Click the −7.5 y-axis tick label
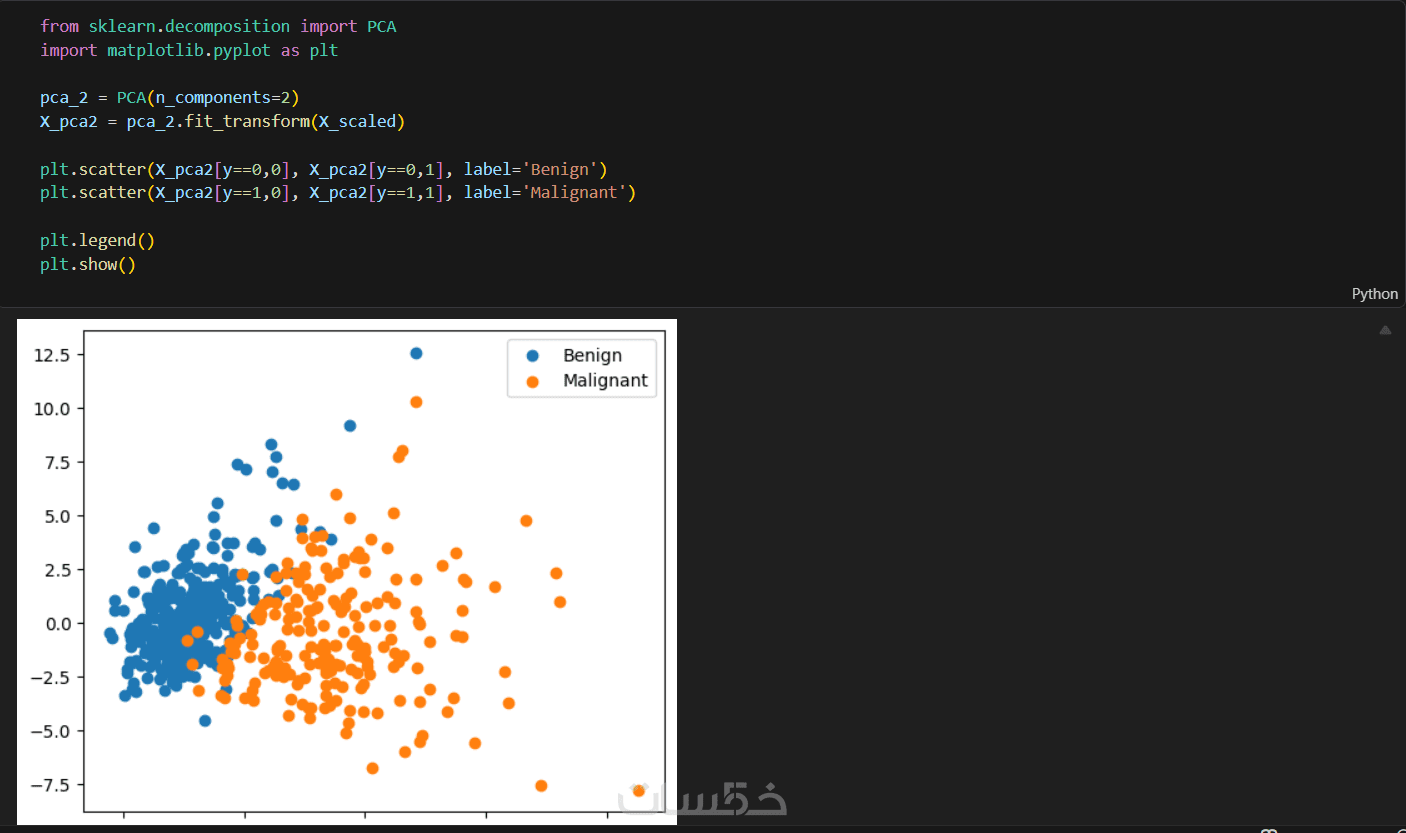The image size is (1406, 833). [51, 785]
